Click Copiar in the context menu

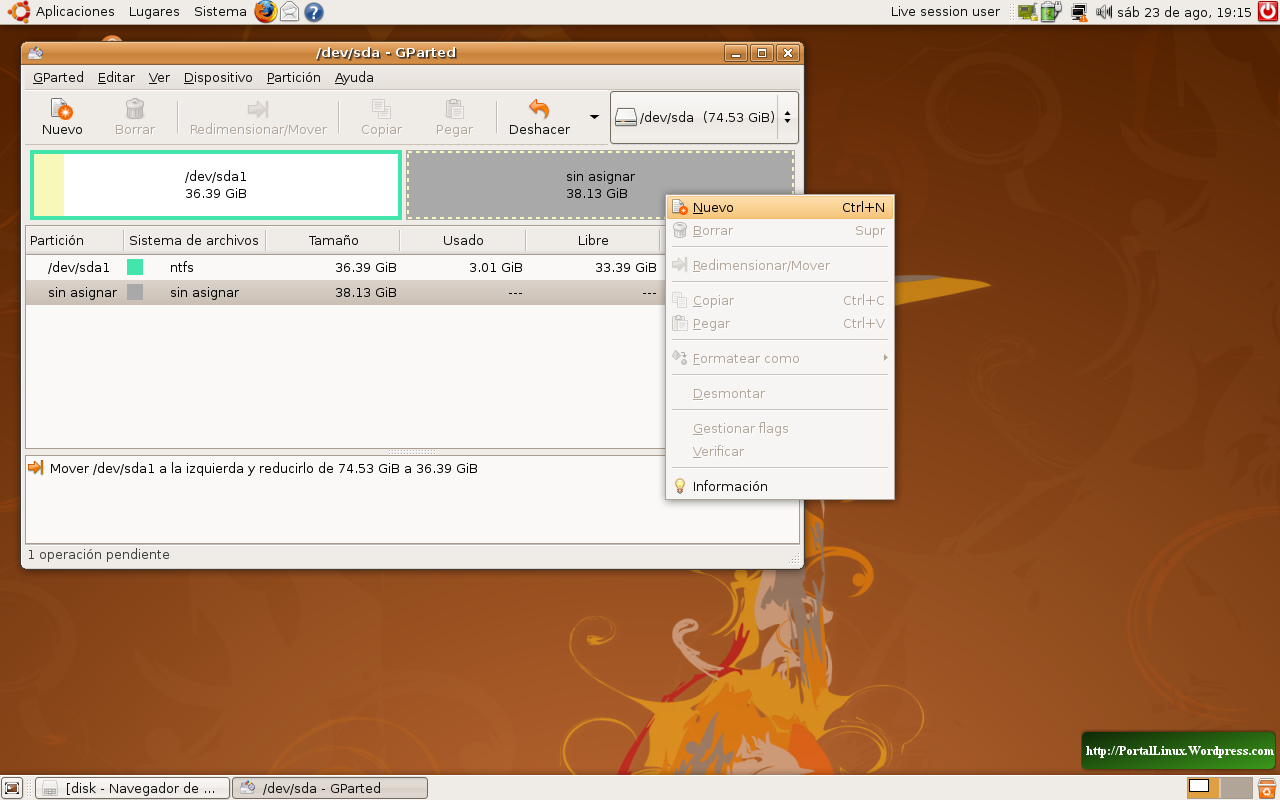(x=780, y=301)
